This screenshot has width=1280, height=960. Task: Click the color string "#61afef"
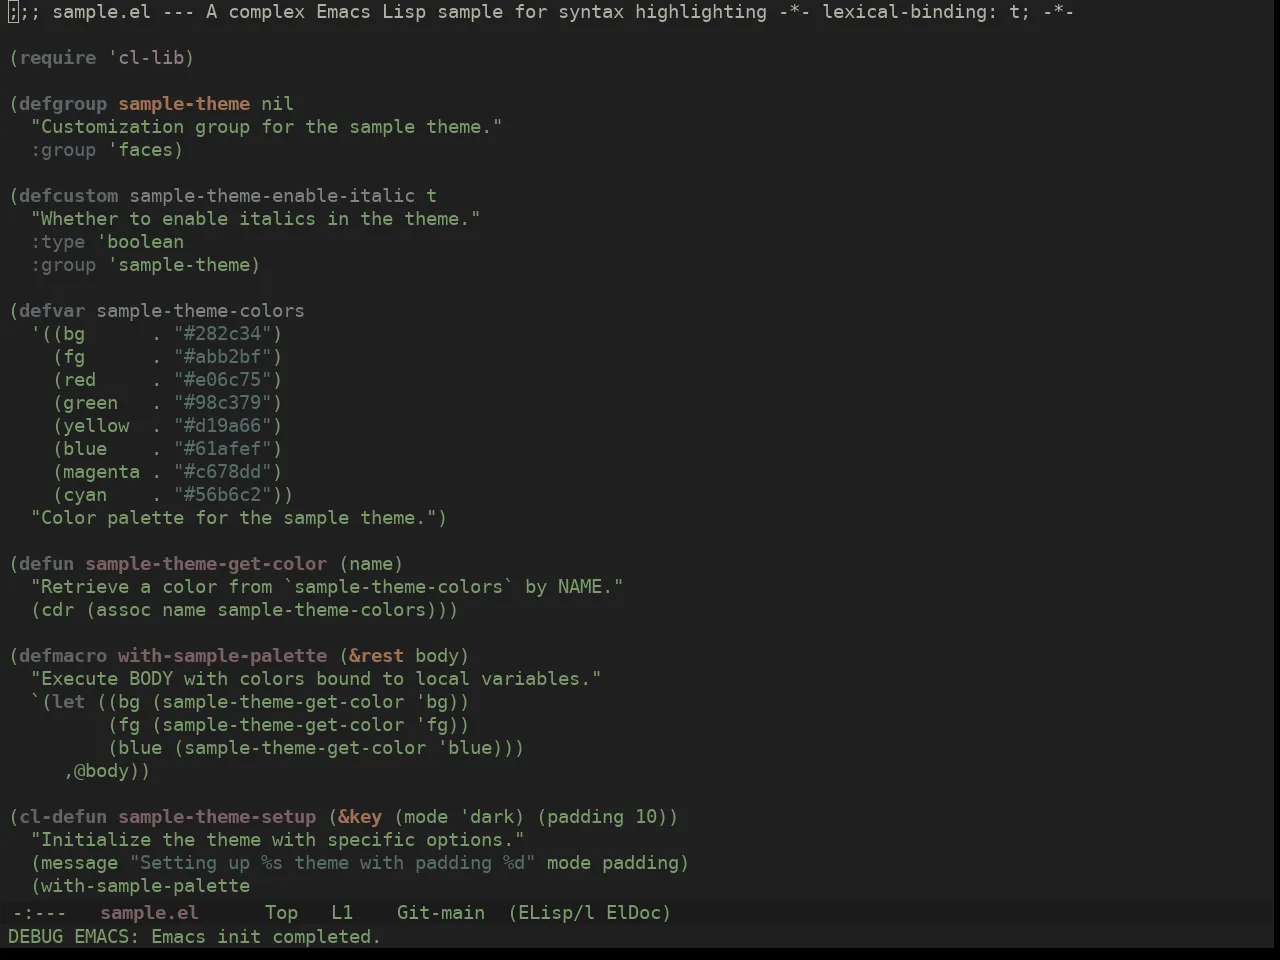(223, 448)
